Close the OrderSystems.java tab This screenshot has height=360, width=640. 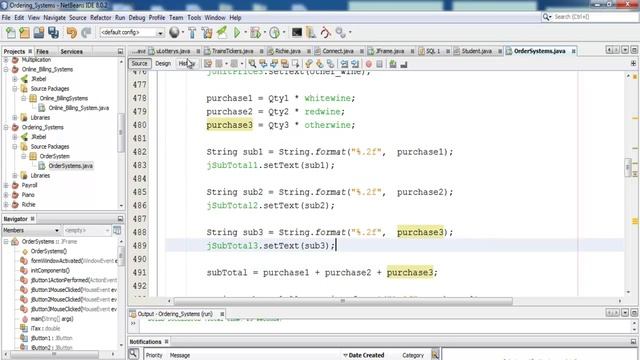pyautogui.click(x=573, y=51)
